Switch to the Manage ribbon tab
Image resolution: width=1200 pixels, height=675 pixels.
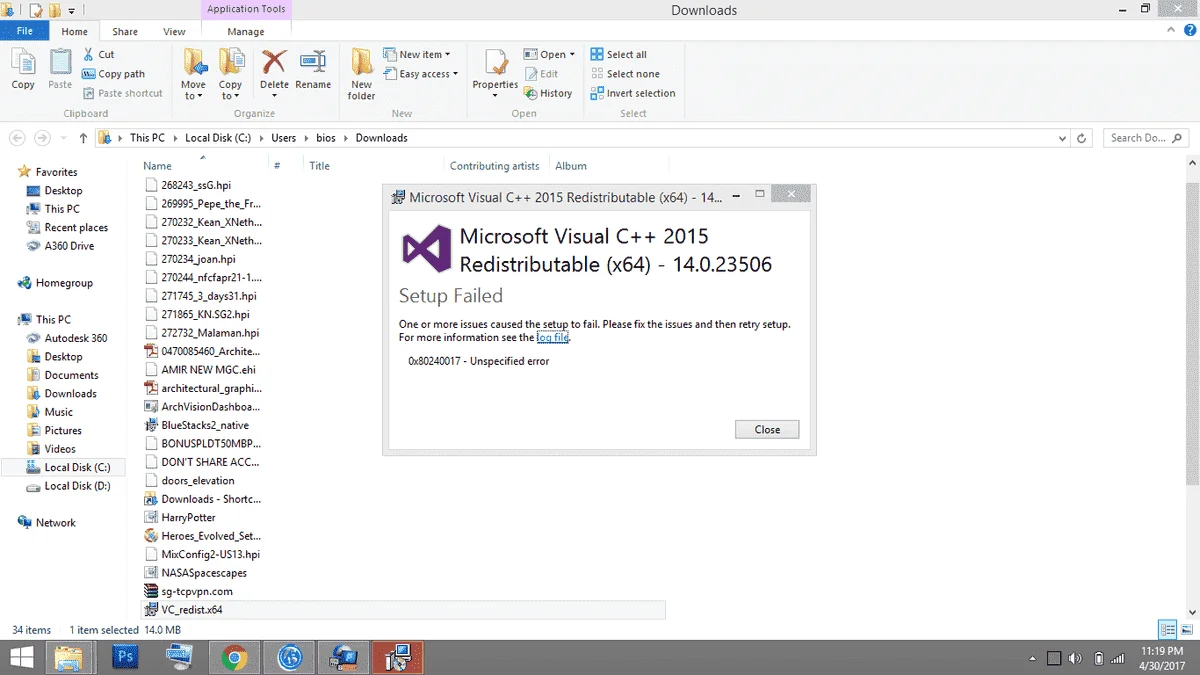pyautogui.click(x=245, y=32)
